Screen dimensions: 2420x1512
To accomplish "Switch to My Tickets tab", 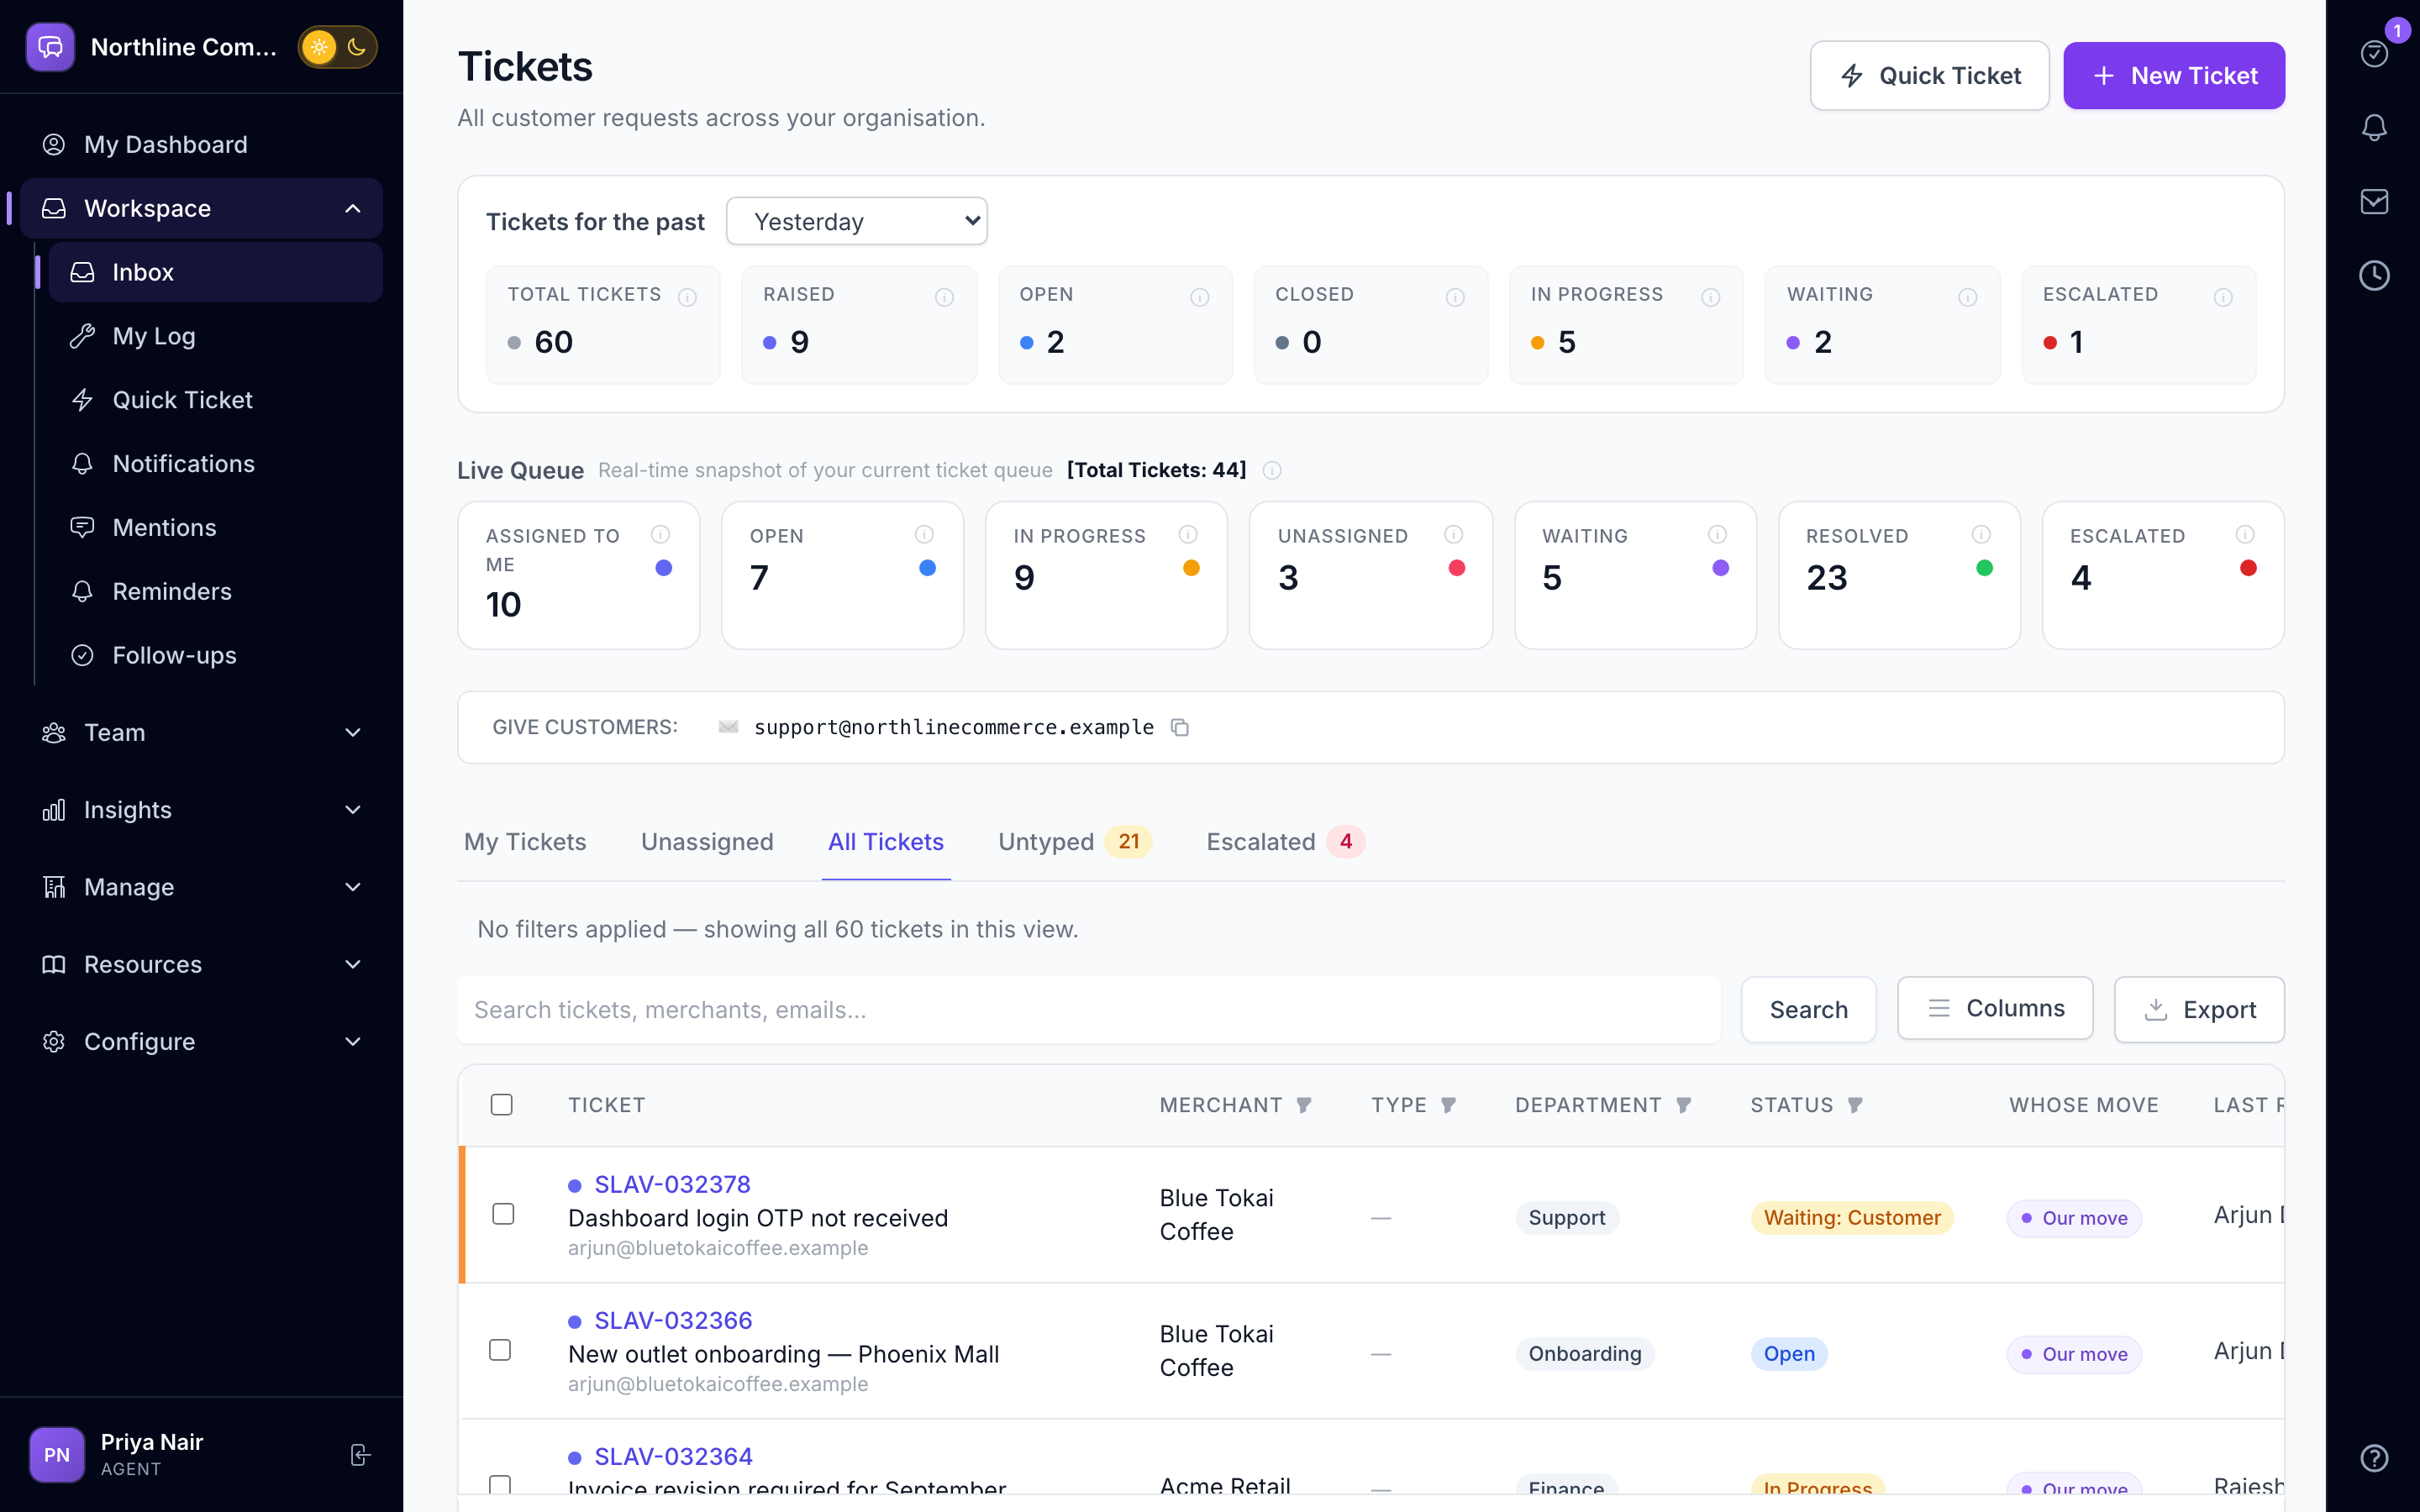I will pos(525,842).
